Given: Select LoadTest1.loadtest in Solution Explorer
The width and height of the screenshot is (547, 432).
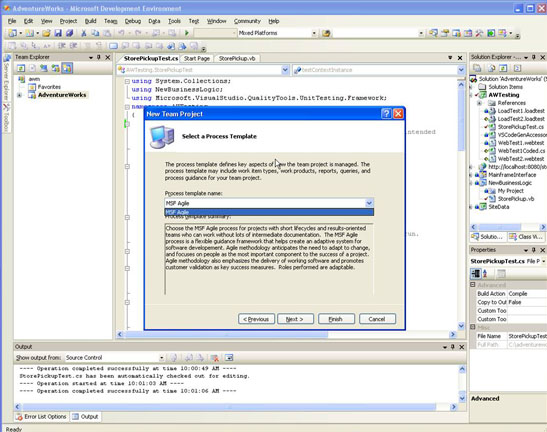Looking at the screenshot, I should [521, 111].
